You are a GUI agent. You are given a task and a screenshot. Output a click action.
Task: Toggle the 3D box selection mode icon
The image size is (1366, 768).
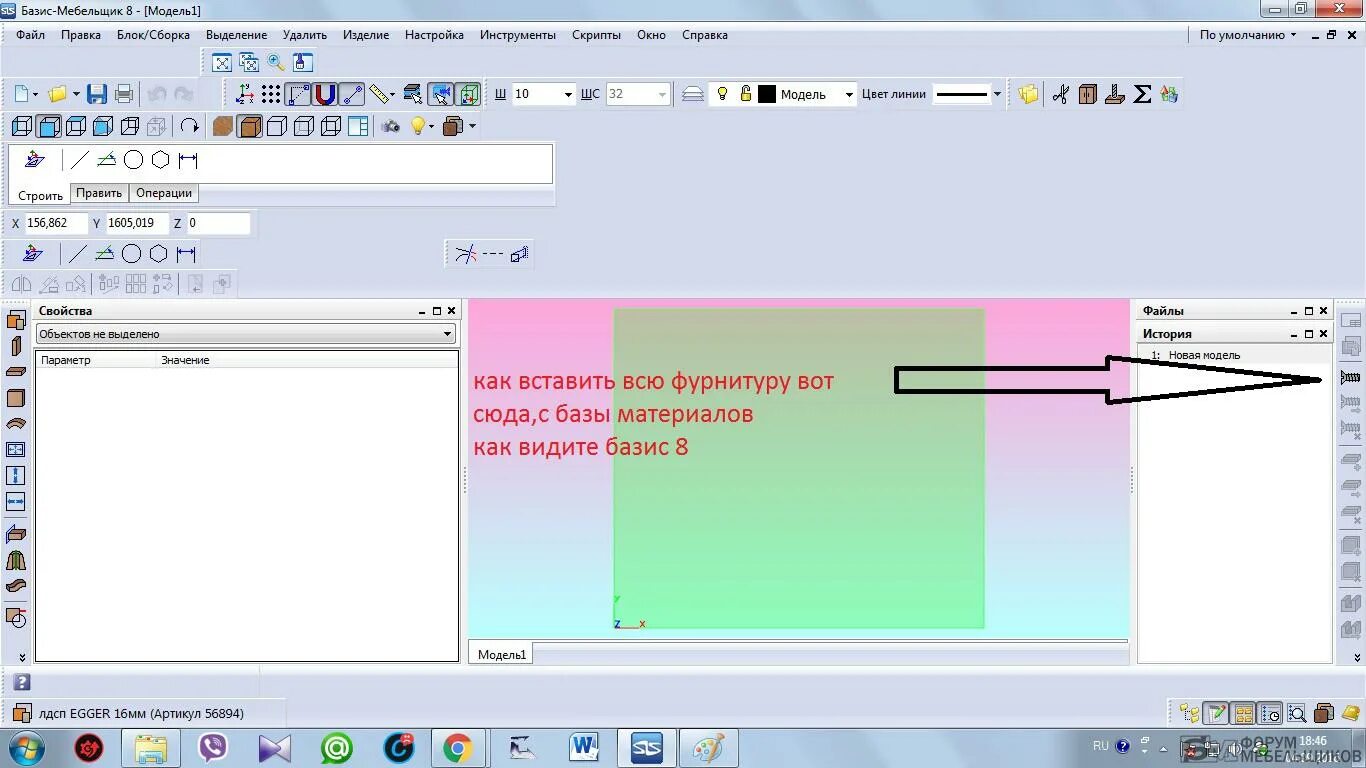pos(467,94)
